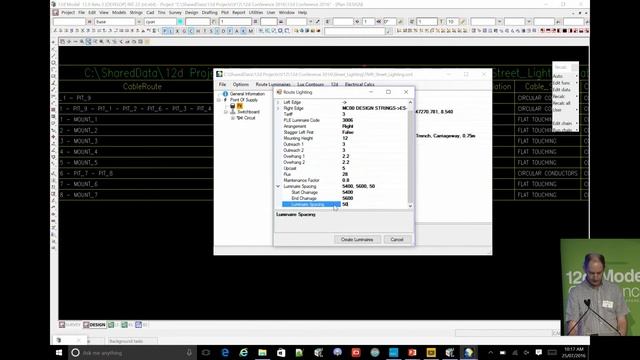Toggle the P snap button
This screenshot has height=360, width=640.
point(164,31)
